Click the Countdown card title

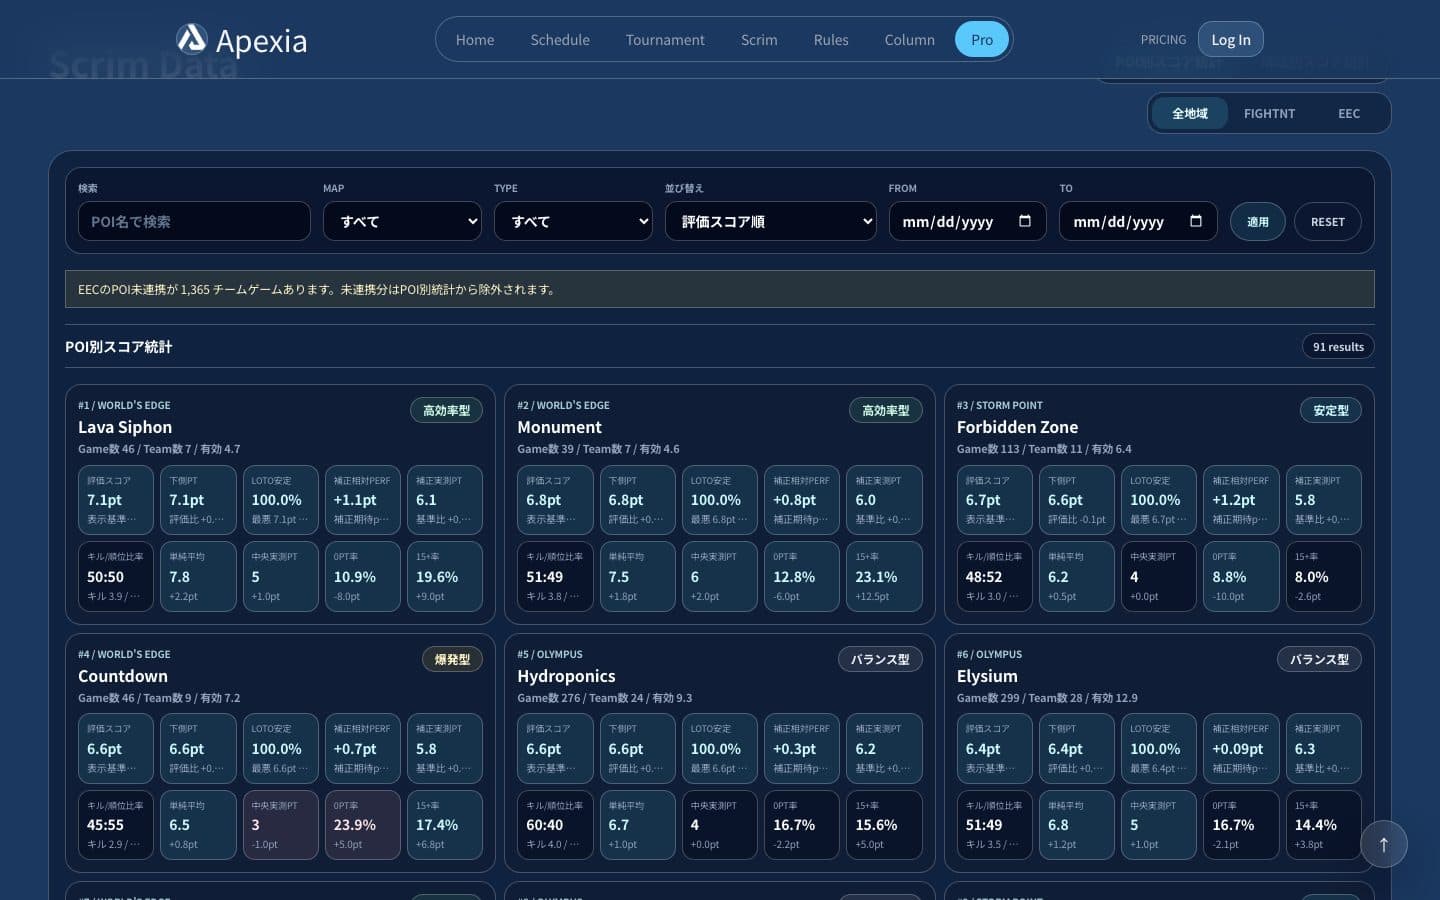123,676
